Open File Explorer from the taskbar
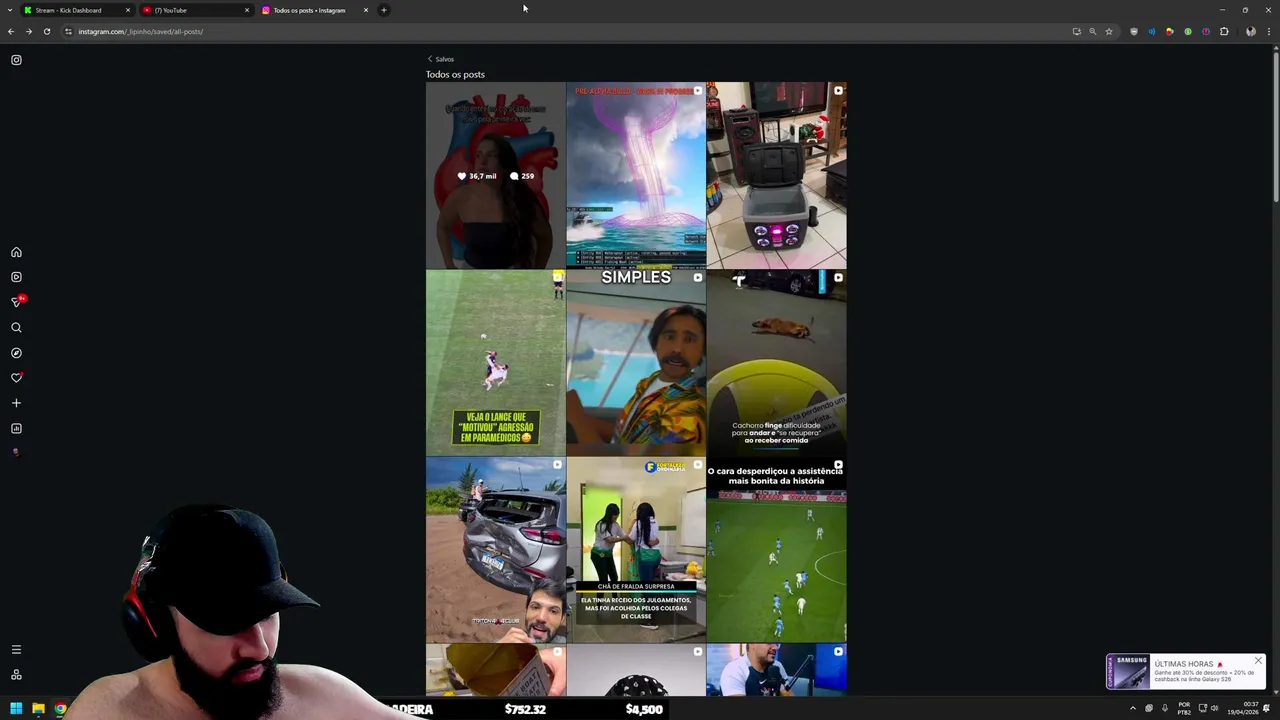 coord(38,709)
